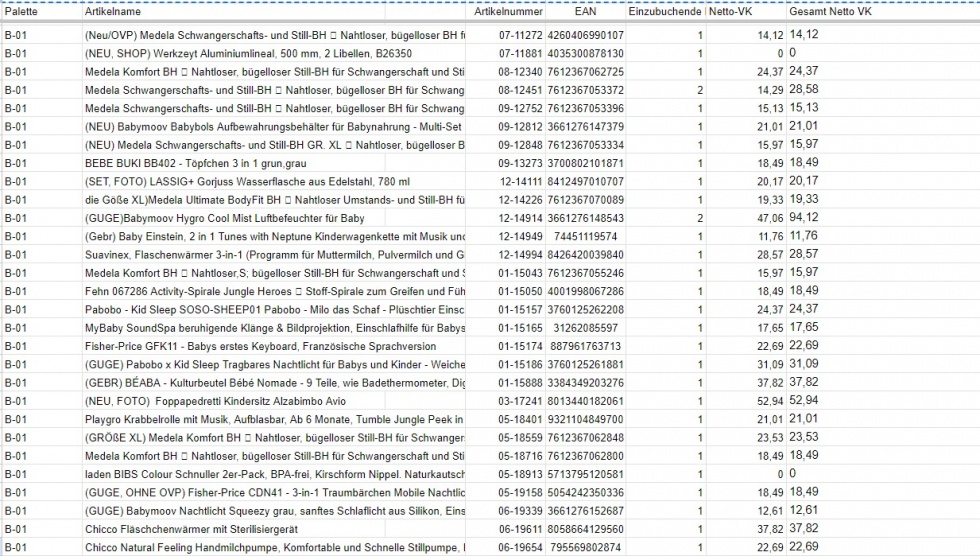The width and height of the screenshot is (980, 556).
Task: Click the Einzubuchende column header
Action: 665,11
